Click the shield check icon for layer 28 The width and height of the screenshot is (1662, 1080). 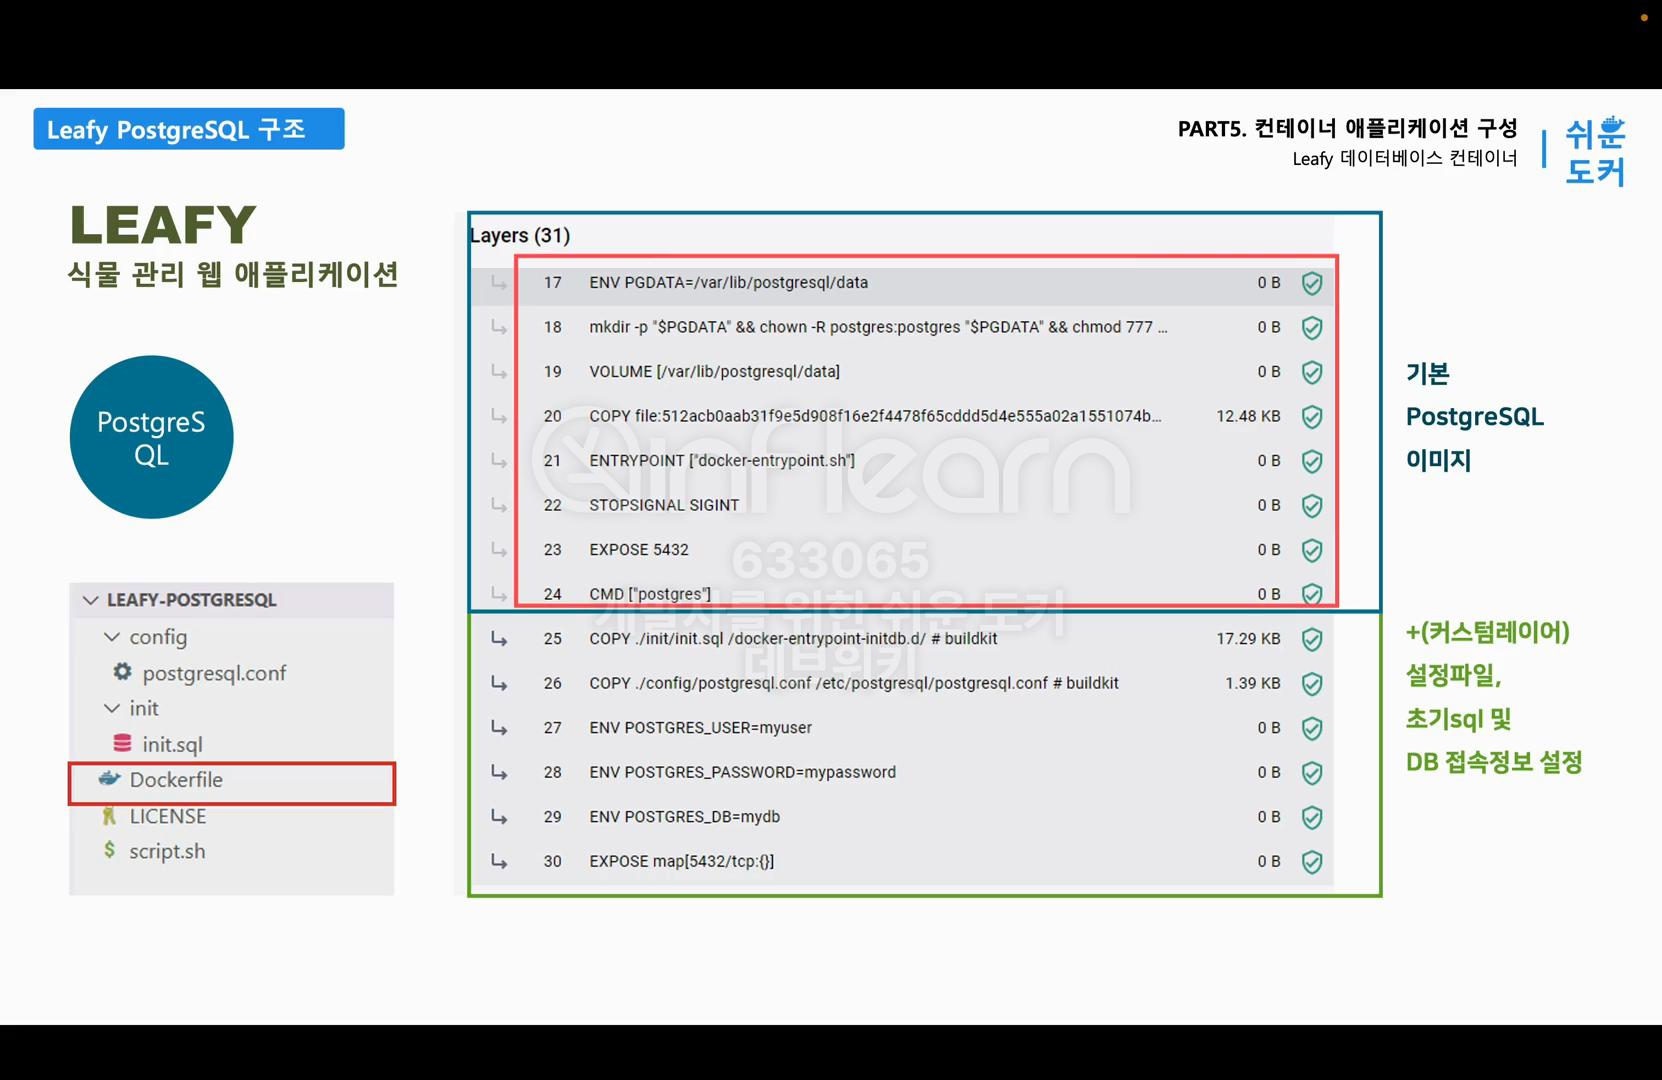[1312, 773]
